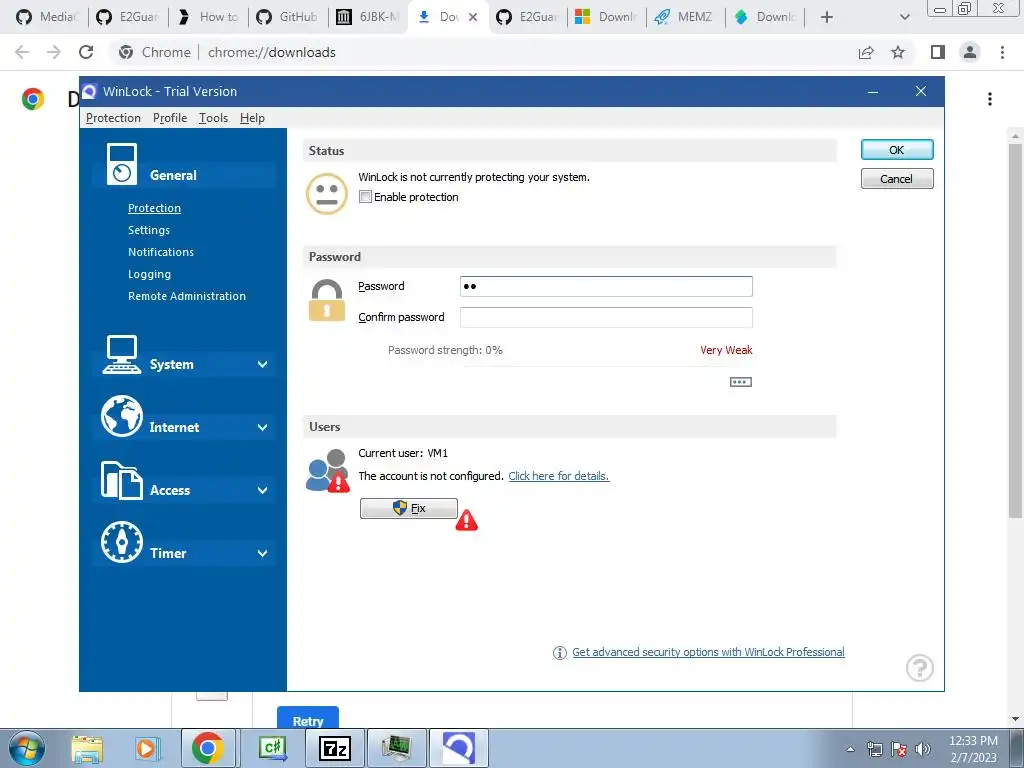Click the Access documents icon

coord(121,480)
